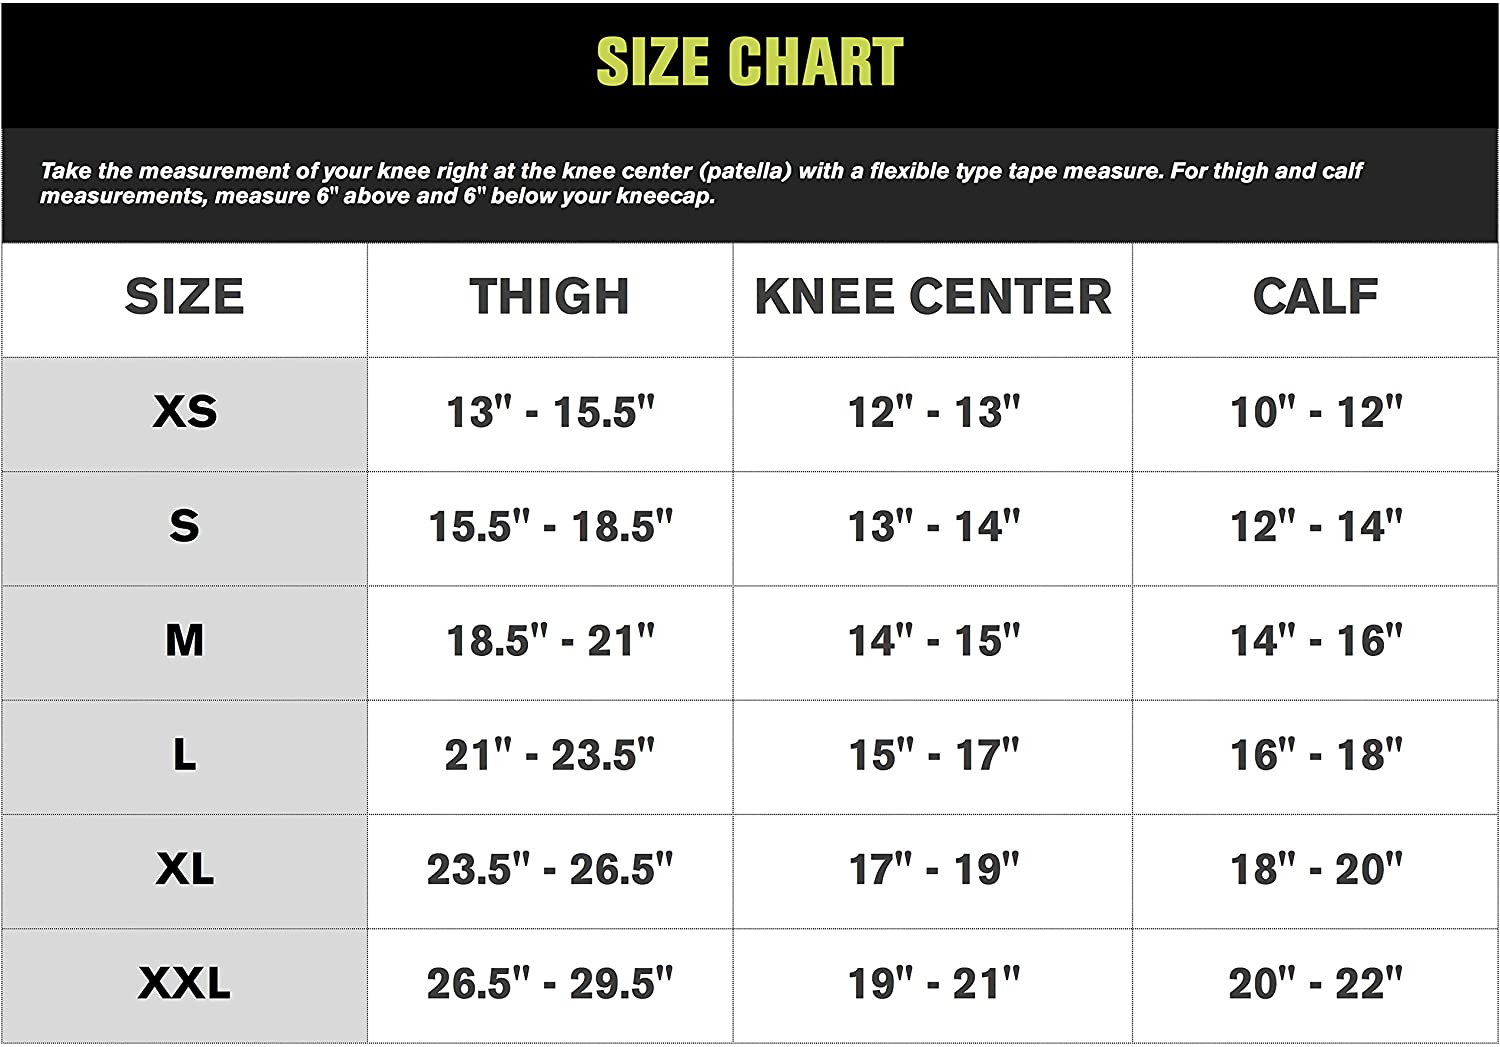Select the XL size row label

coord(185,868)
